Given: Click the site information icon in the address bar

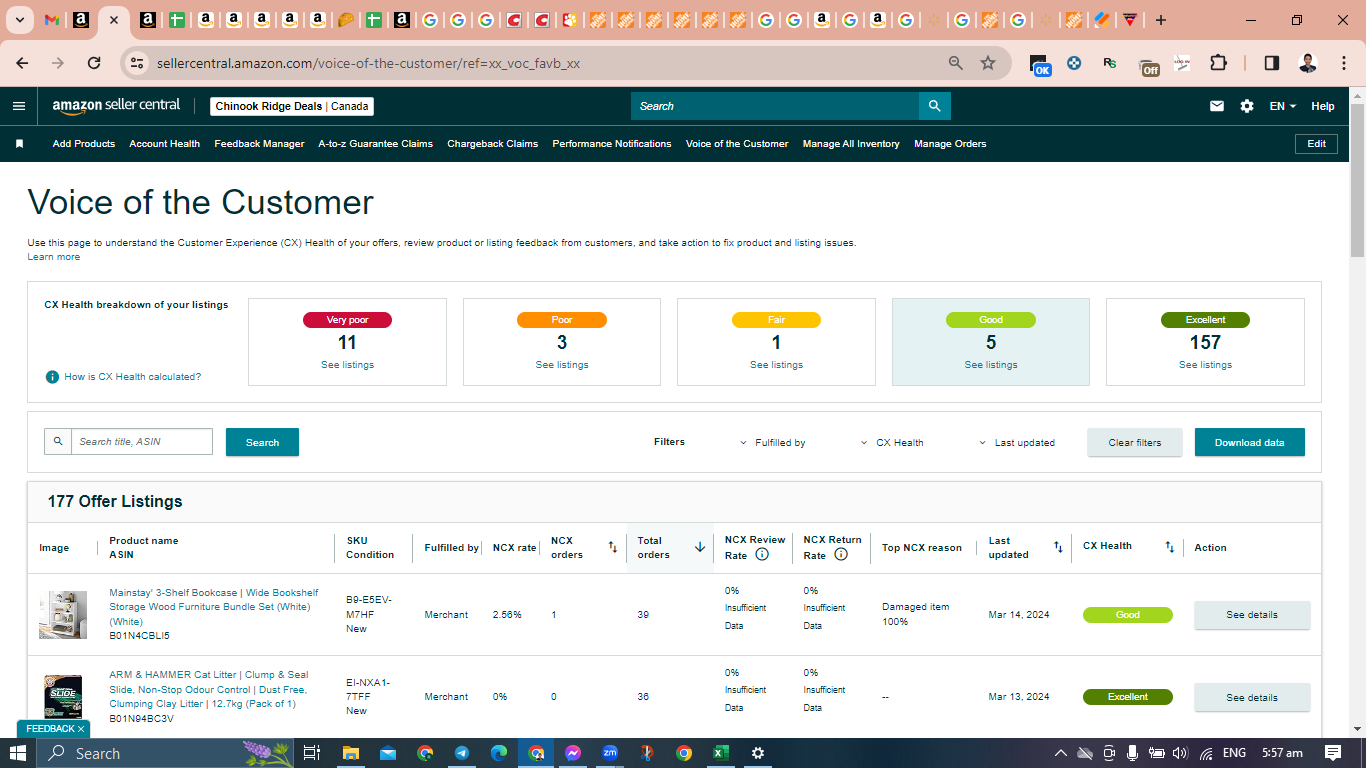Looking at the screenshot, I should click(139, 63).
